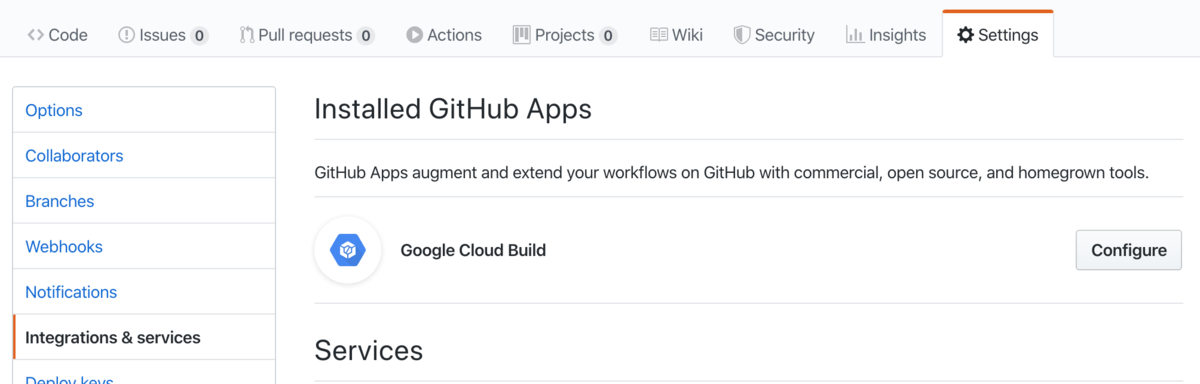Open the Issues tab
1200x384 pixels.
[163, 35]
